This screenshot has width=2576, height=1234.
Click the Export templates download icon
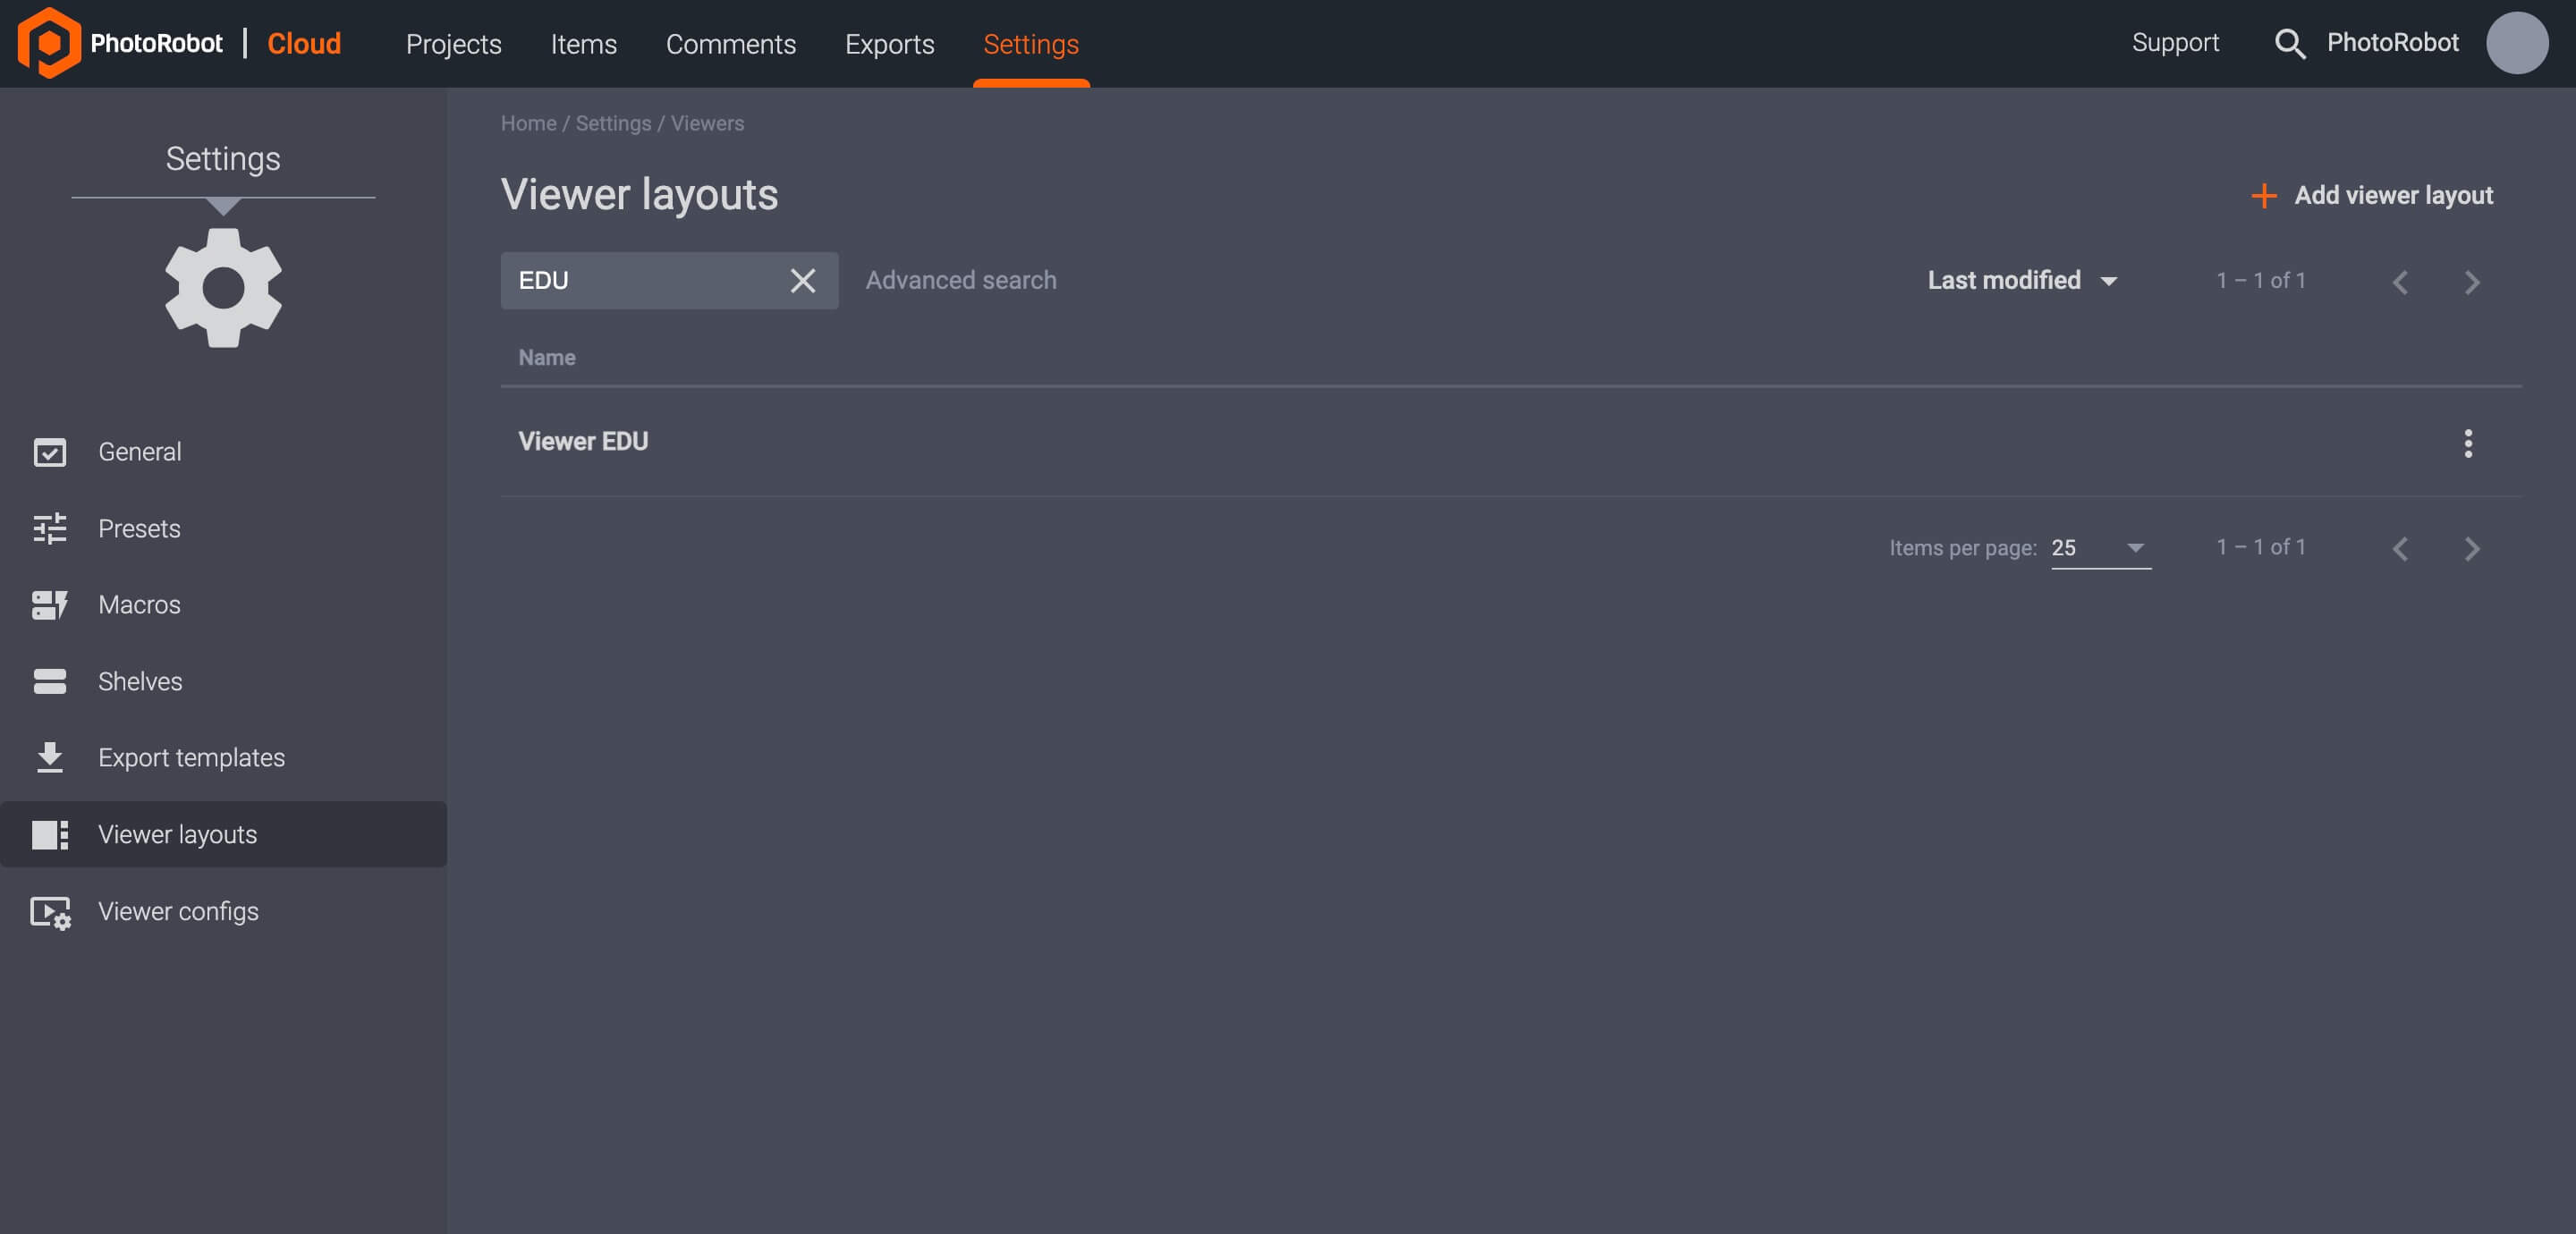click(51, 757)
